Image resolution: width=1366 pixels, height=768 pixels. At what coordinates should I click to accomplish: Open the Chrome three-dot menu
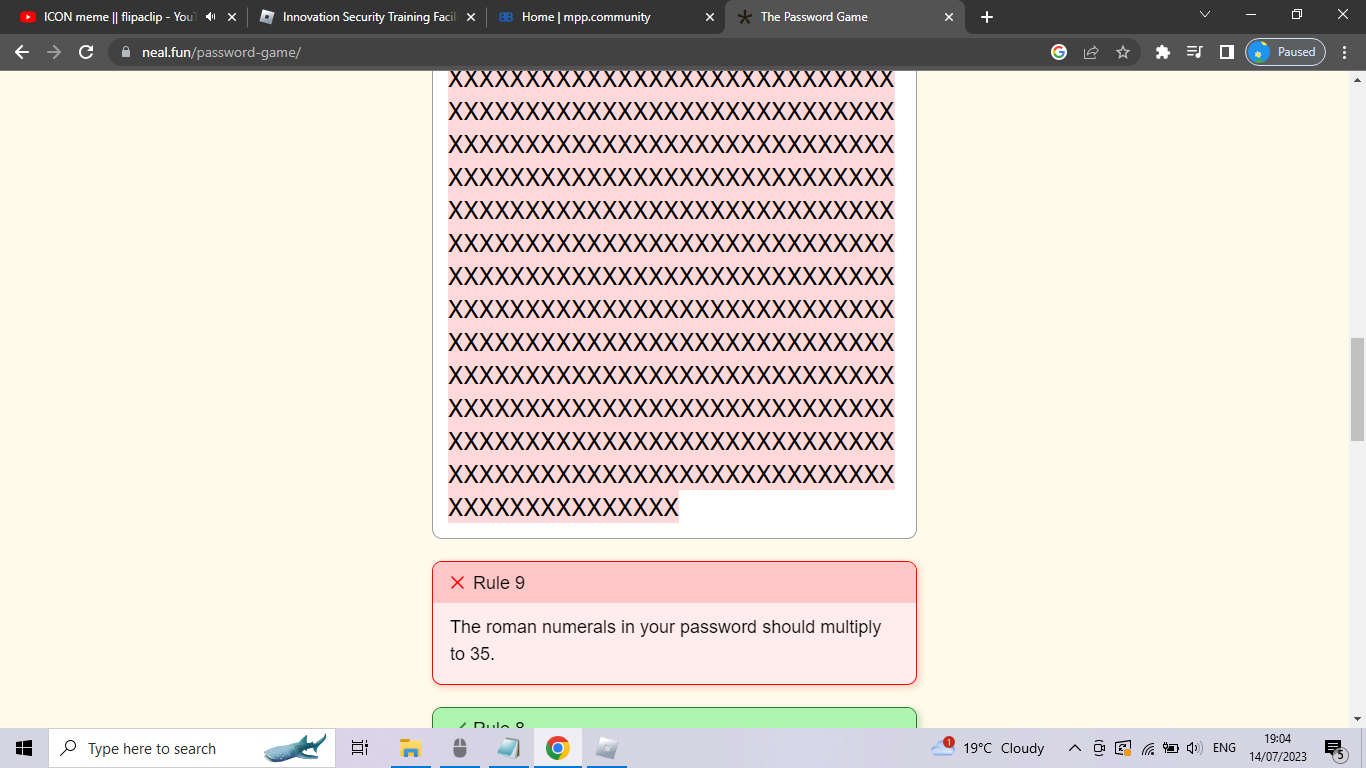pyautogui.click(x=1345, y=52)
